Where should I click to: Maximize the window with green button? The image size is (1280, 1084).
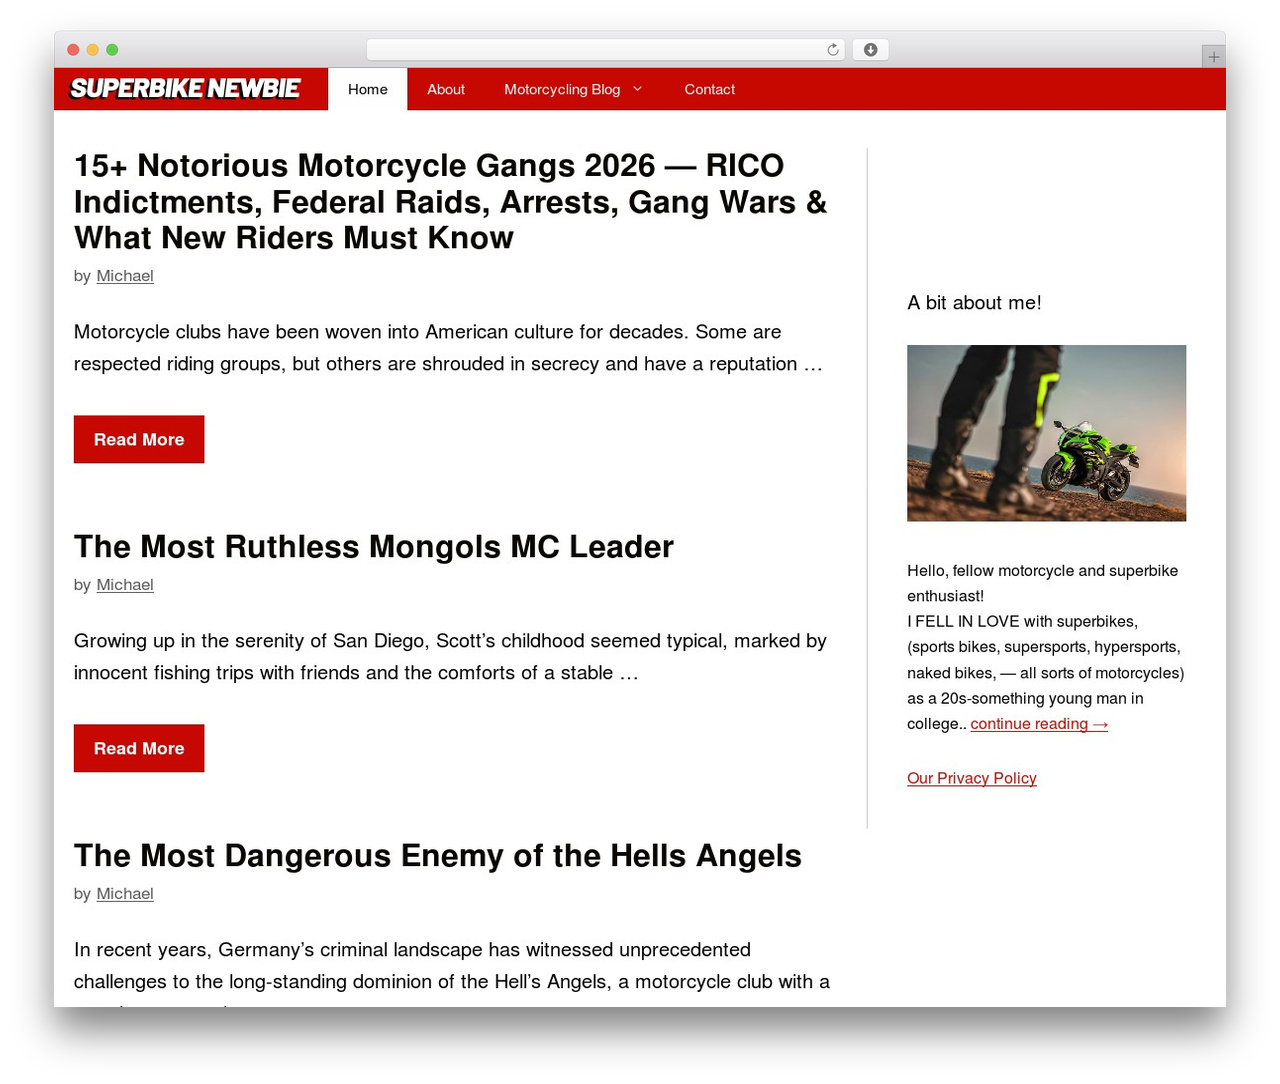112,50
